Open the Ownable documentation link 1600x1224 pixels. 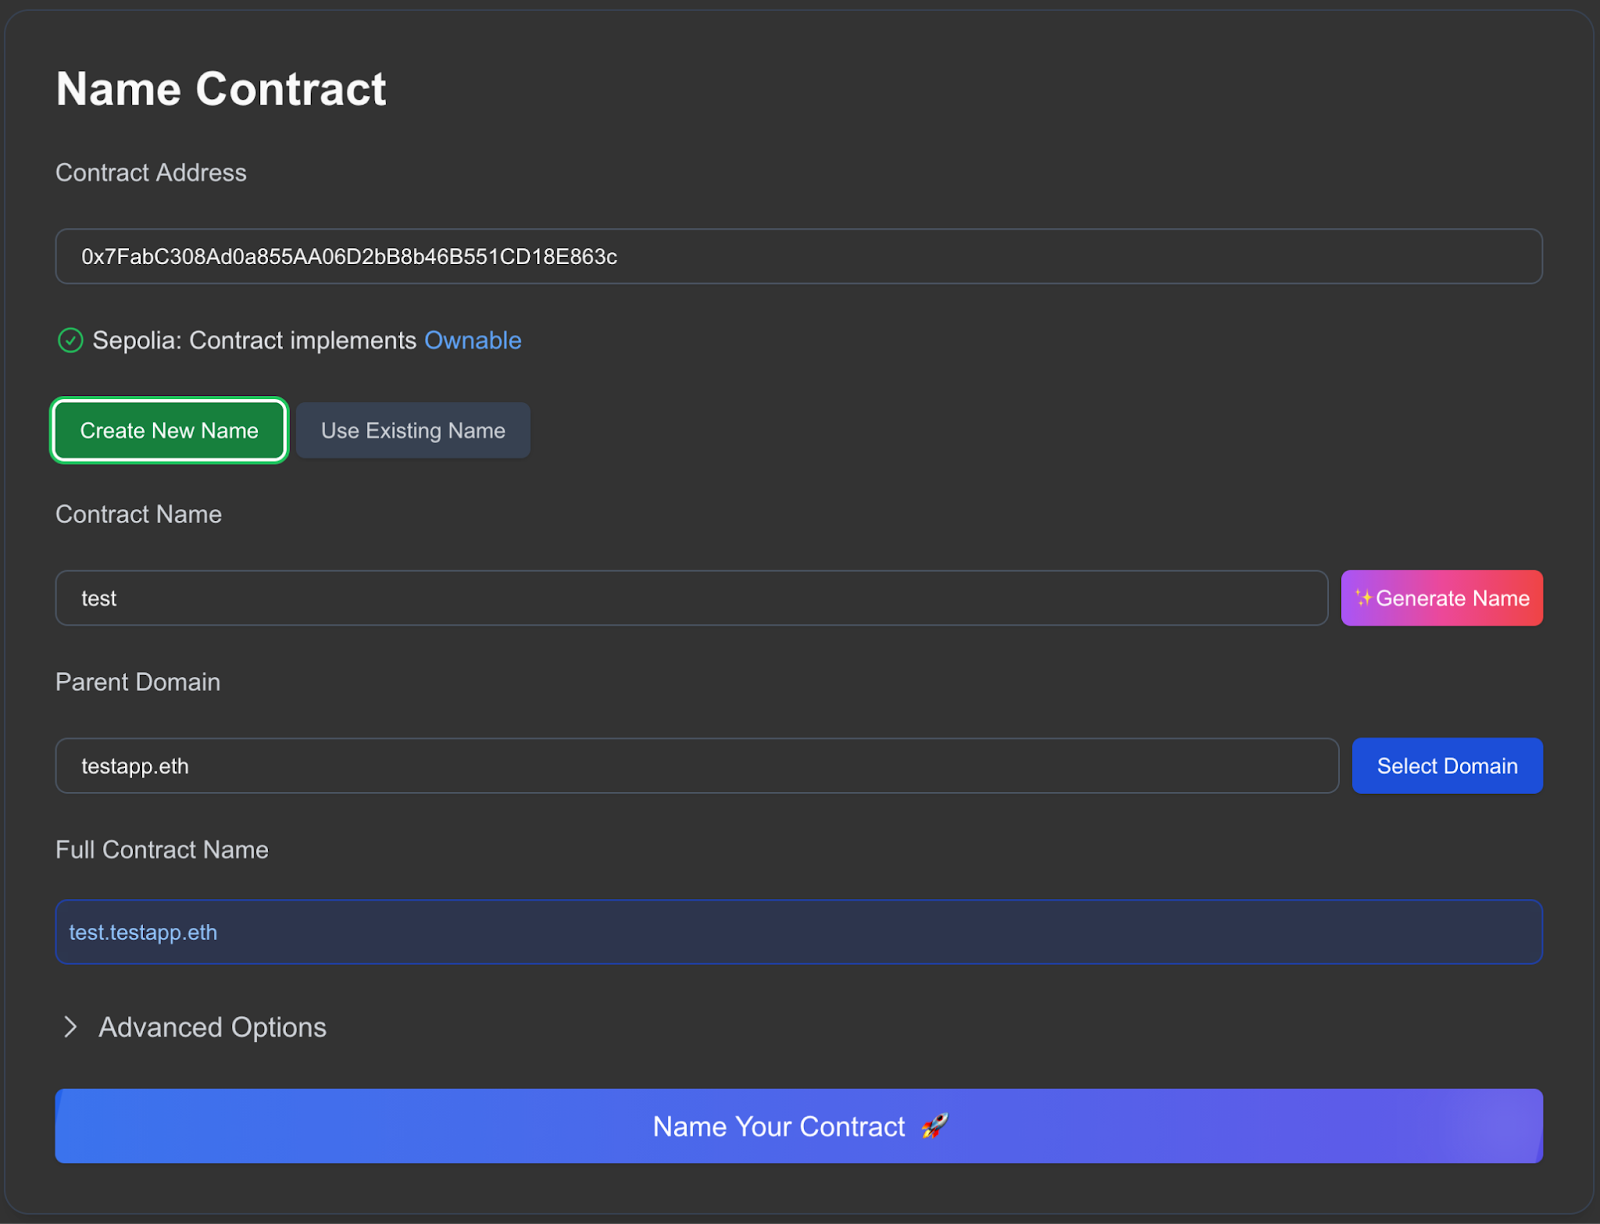click(x=473, y=340)
